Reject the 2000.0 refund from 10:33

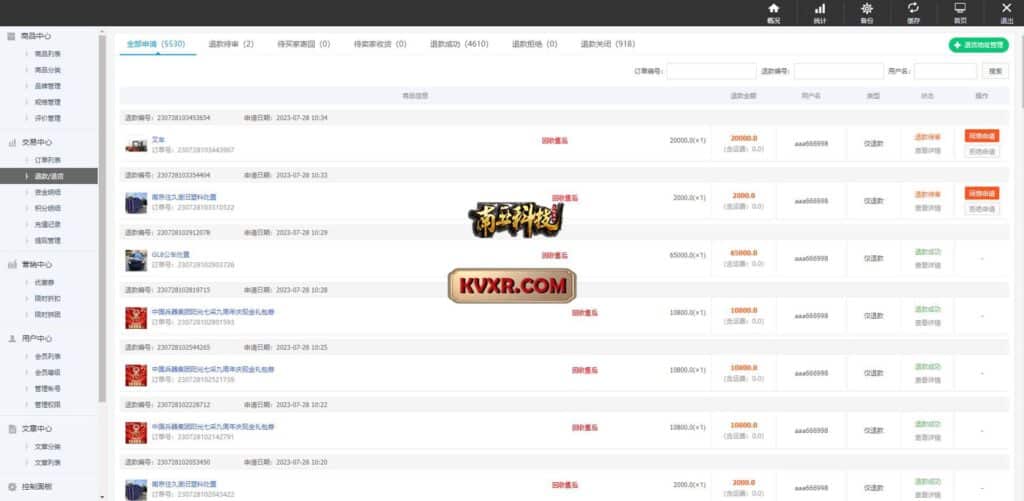982,209
